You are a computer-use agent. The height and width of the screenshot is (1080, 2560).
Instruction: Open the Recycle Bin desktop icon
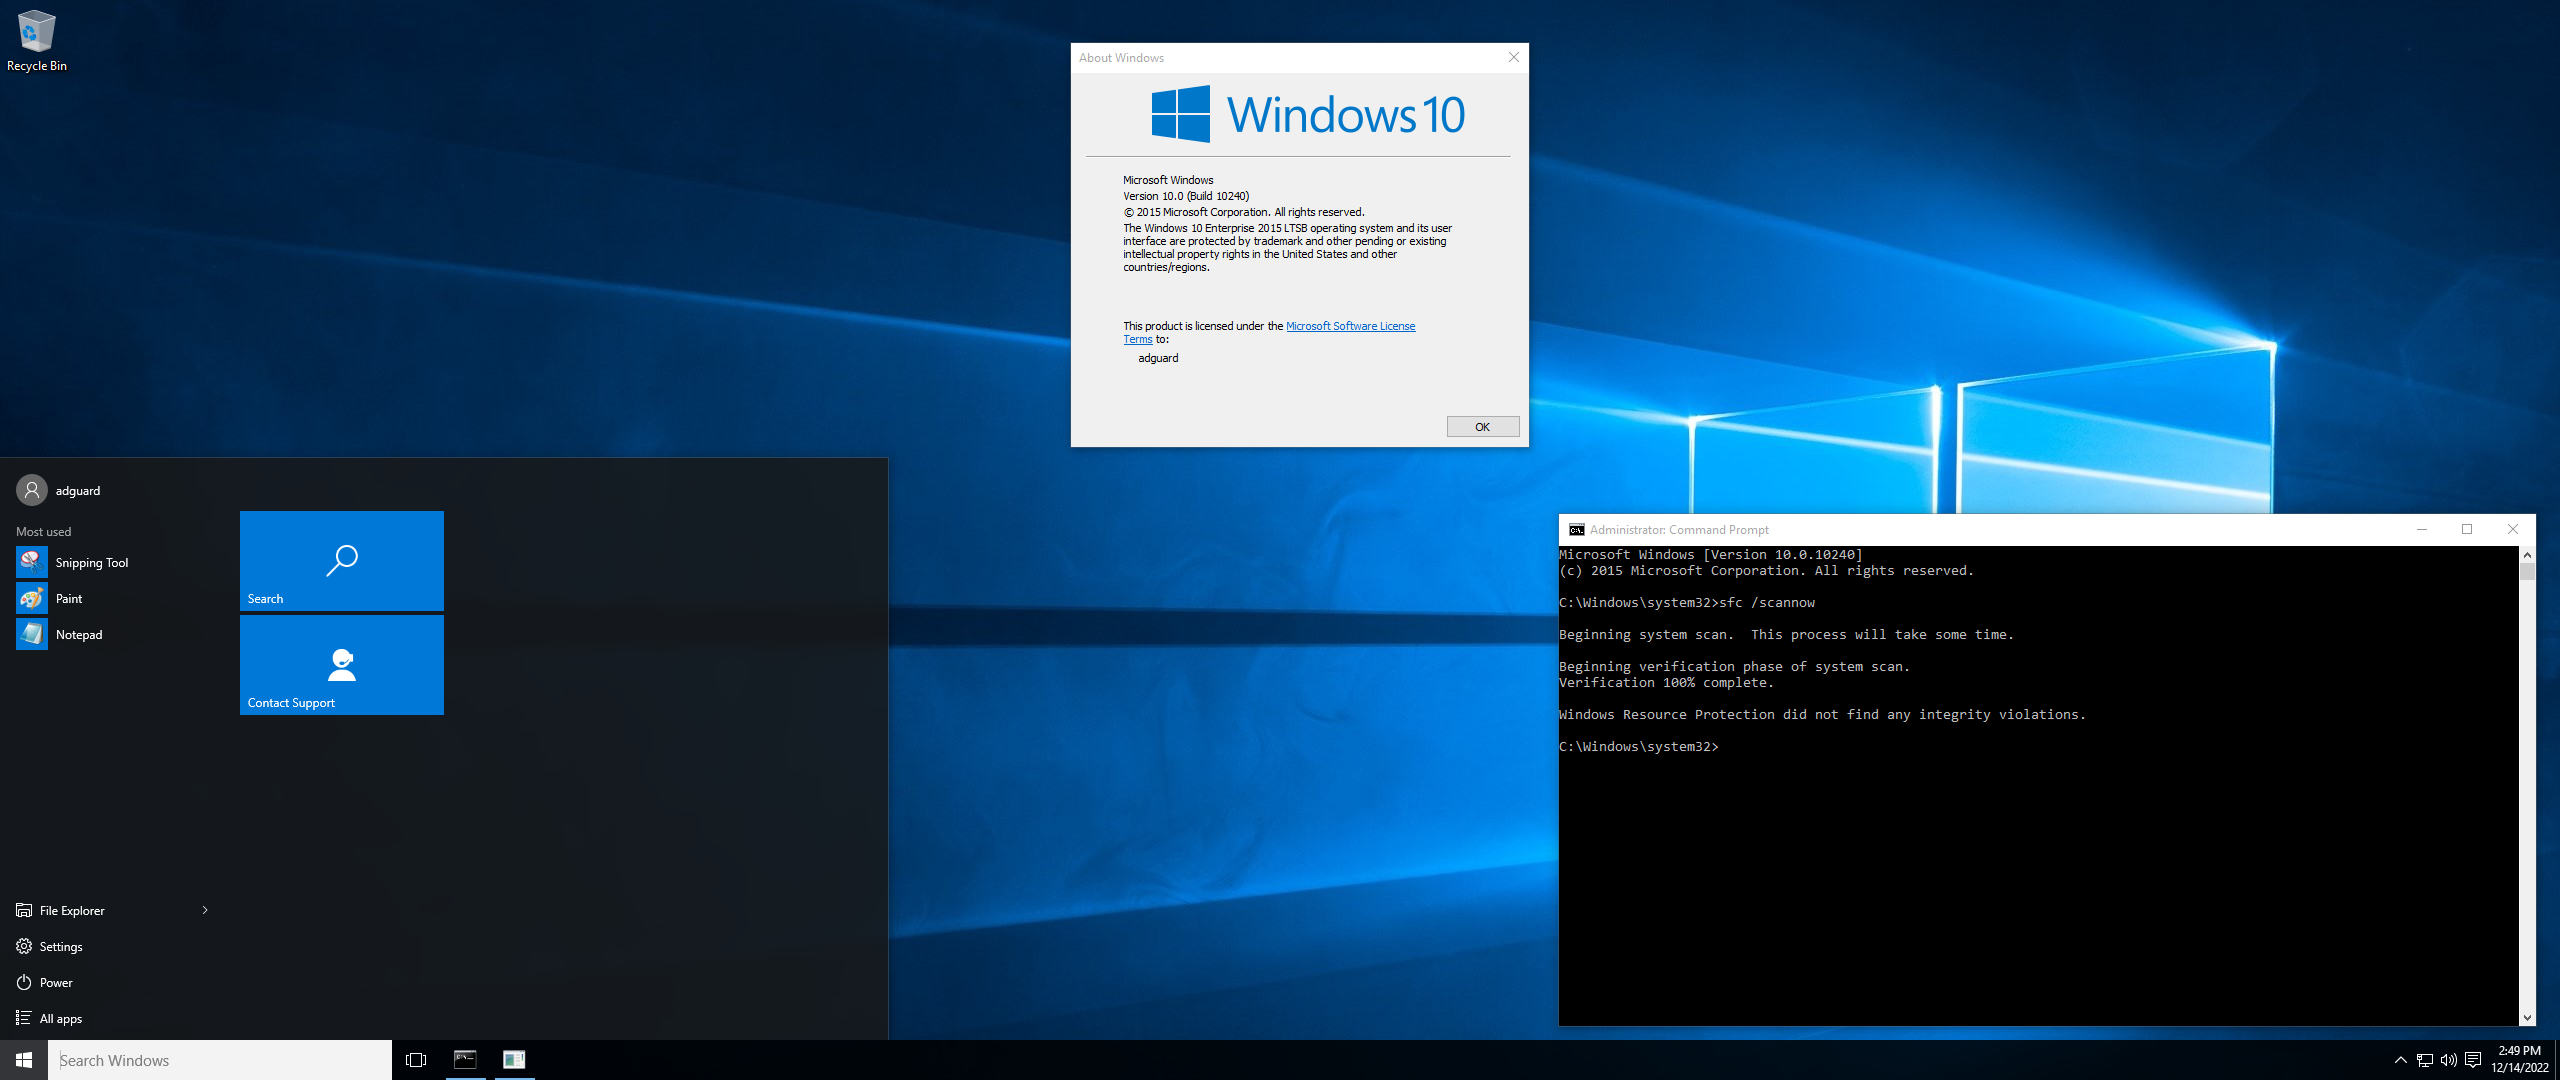pyautogui.click(x=36, y=42)
